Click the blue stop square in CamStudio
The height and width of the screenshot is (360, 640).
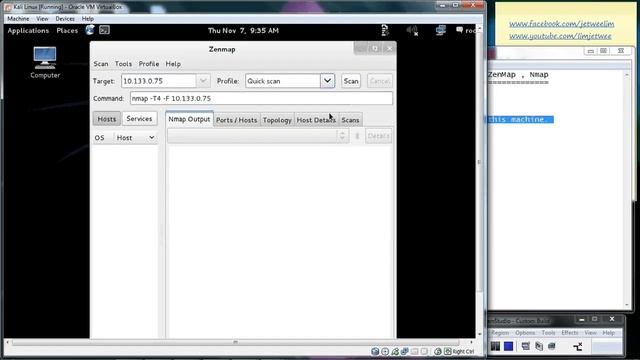pyautogui.click(x=509, y=347)
